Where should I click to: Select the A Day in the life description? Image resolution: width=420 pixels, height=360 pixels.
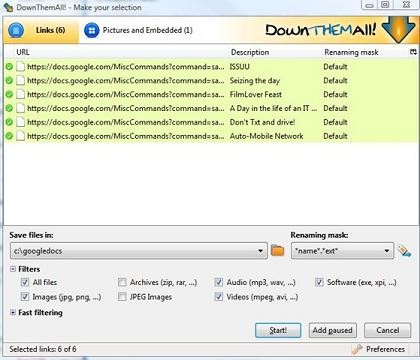click(273, 108)
